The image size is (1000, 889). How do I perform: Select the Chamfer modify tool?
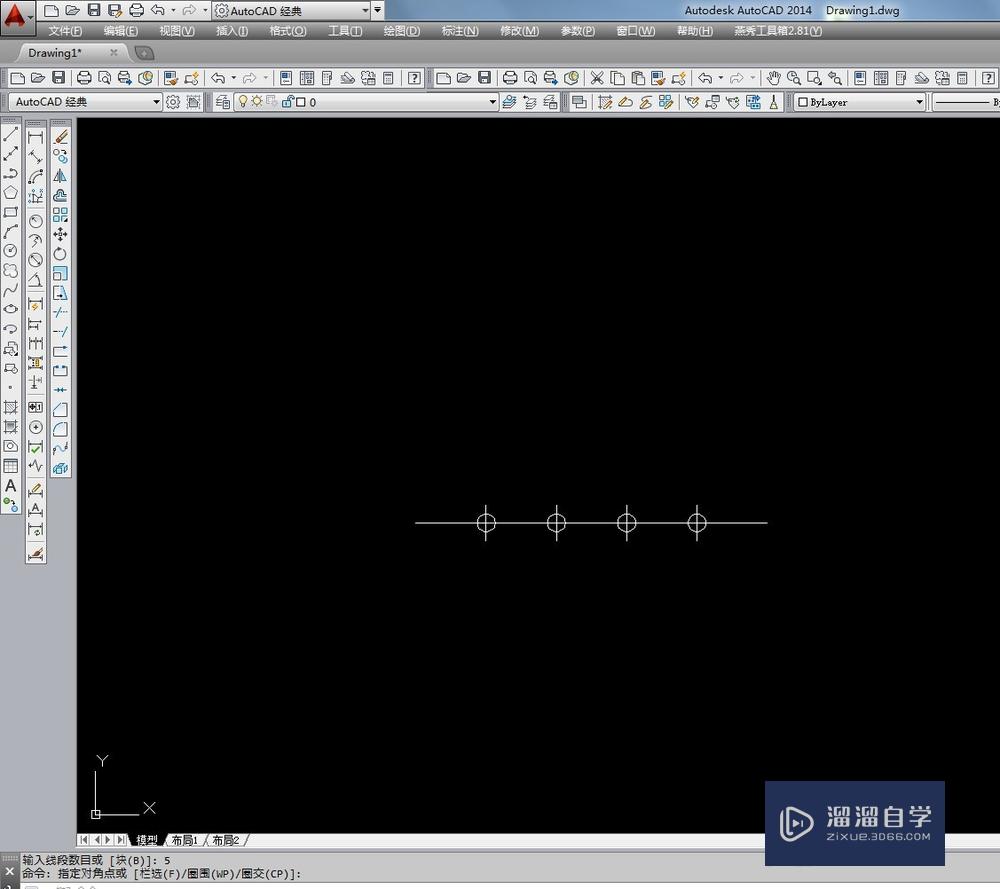click(61, 409)
